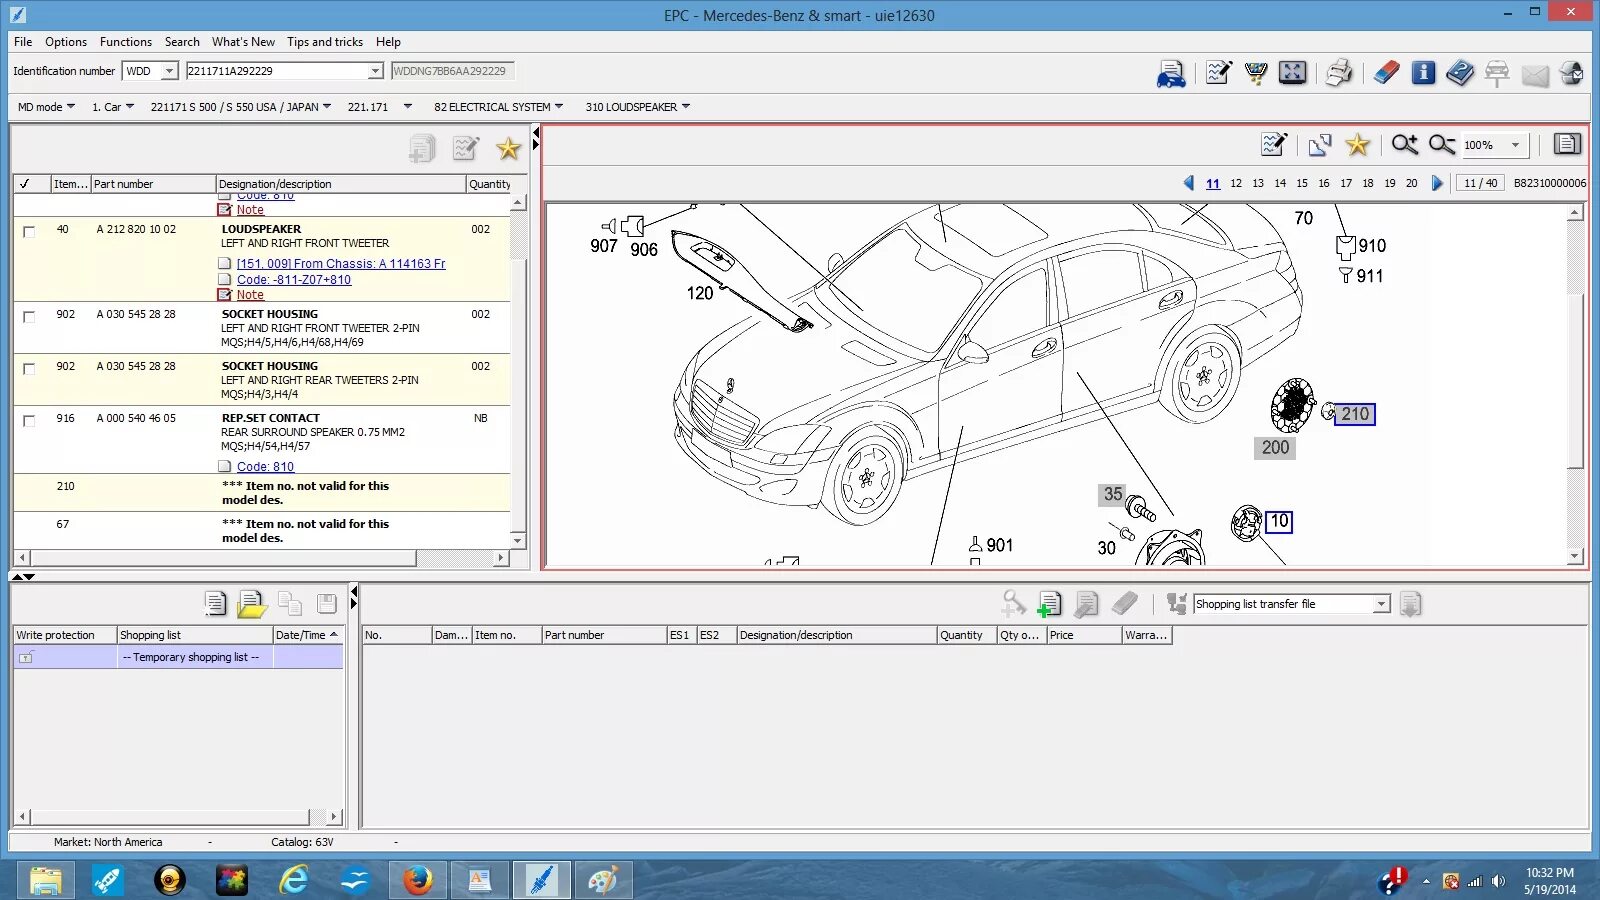This screenshot has width=1600, height=900.
Task: Open the notes editor icon in top toolbar
Action: (1218, 72)
